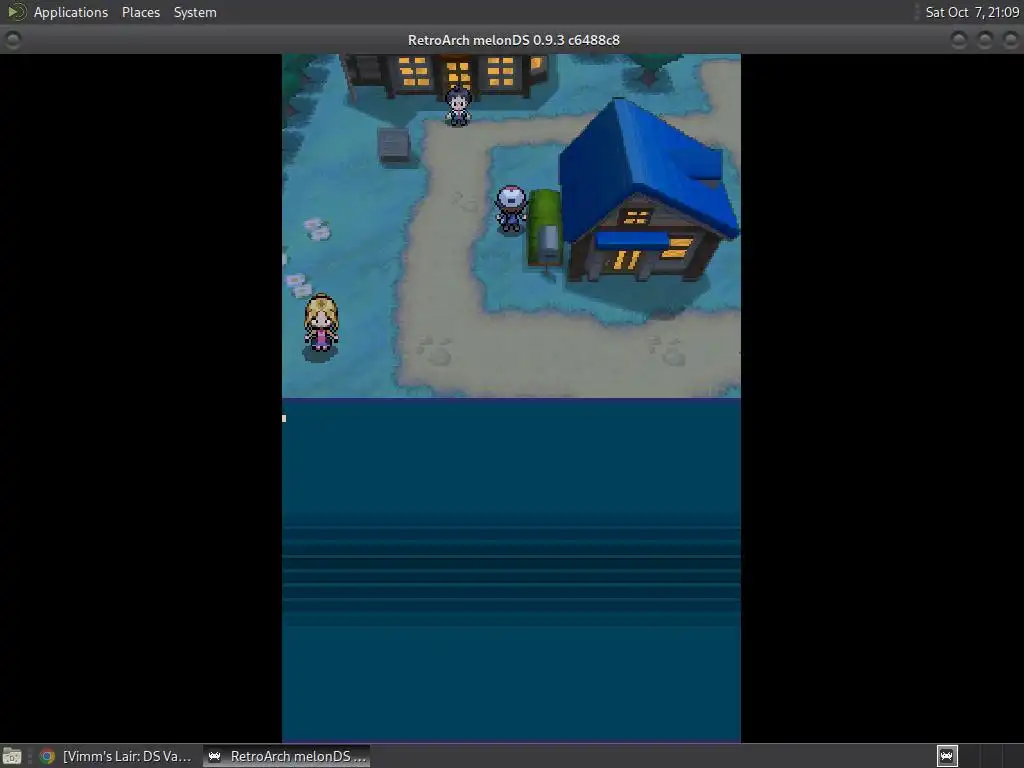Maximize the RetroArch window
1024x768 pixels.
pyautogui.click(x=985, y=40)
